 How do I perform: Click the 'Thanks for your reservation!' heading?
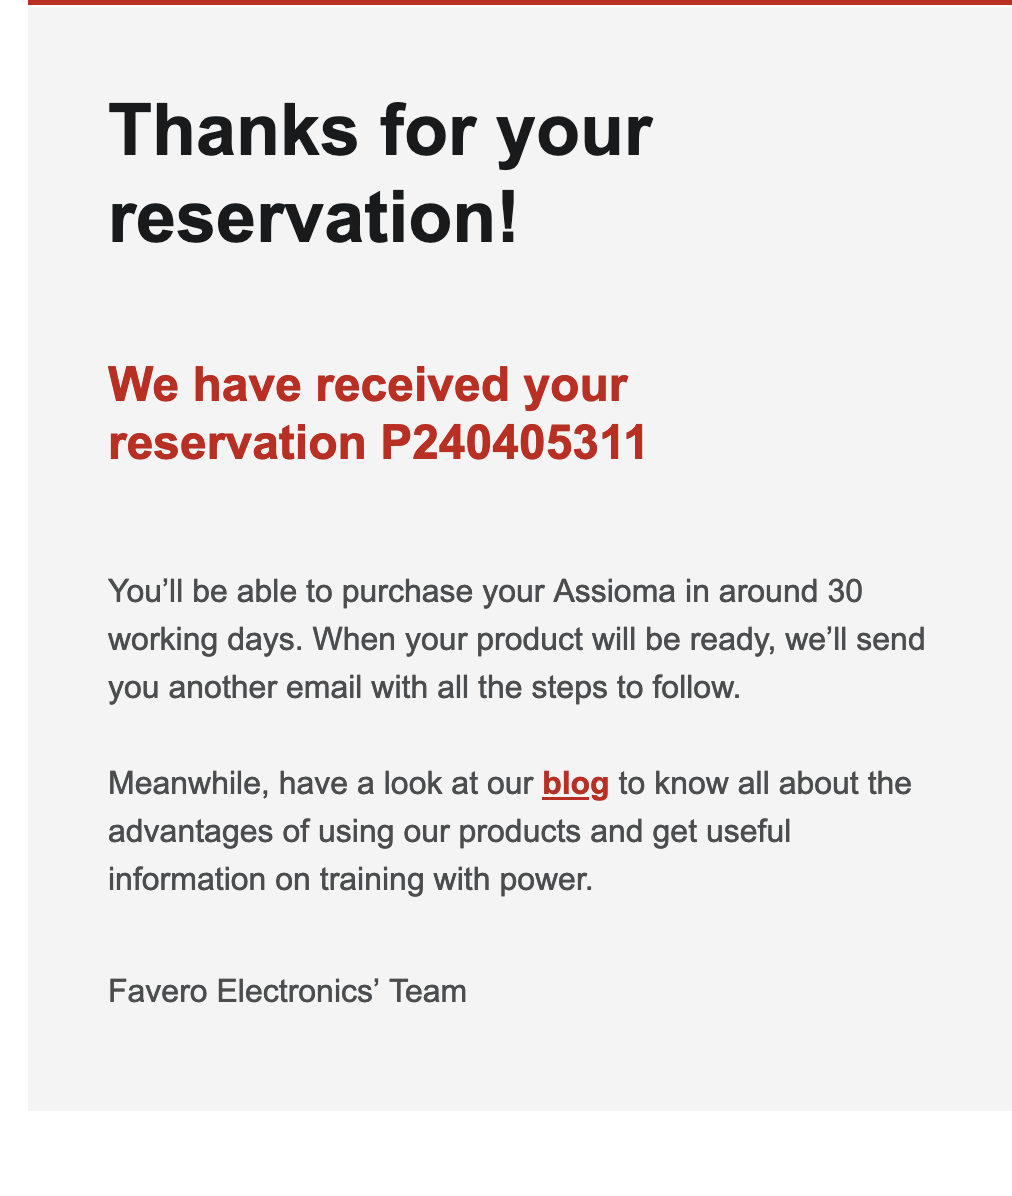[x=380, y=175]
